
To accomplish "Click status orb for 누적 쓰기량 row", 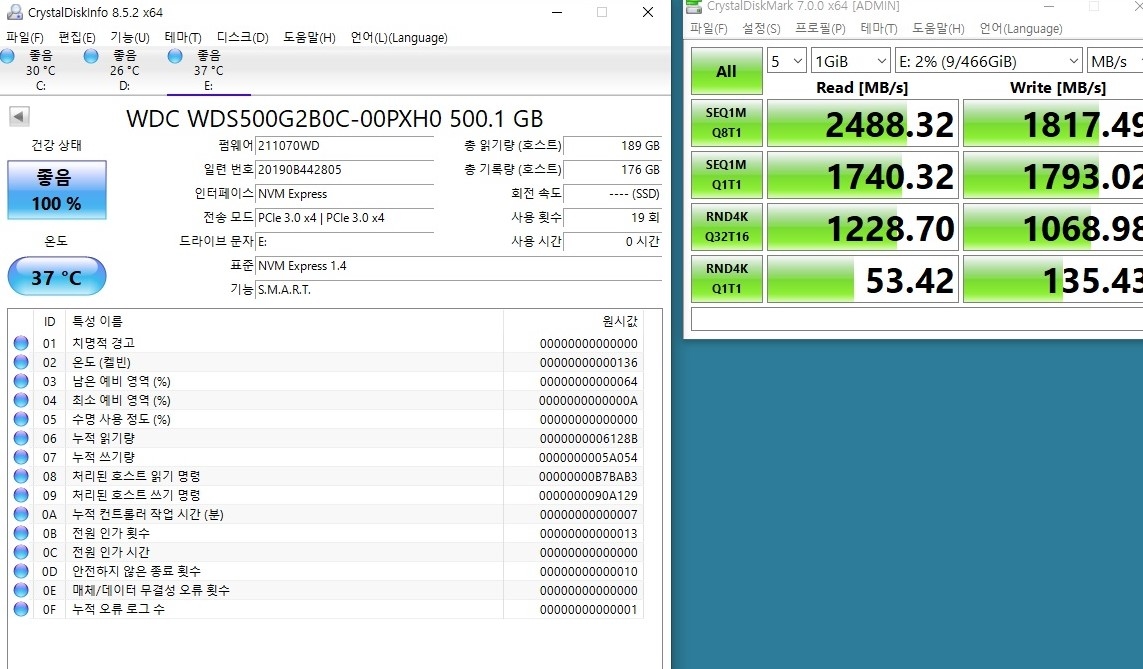I will click(21, 456).
